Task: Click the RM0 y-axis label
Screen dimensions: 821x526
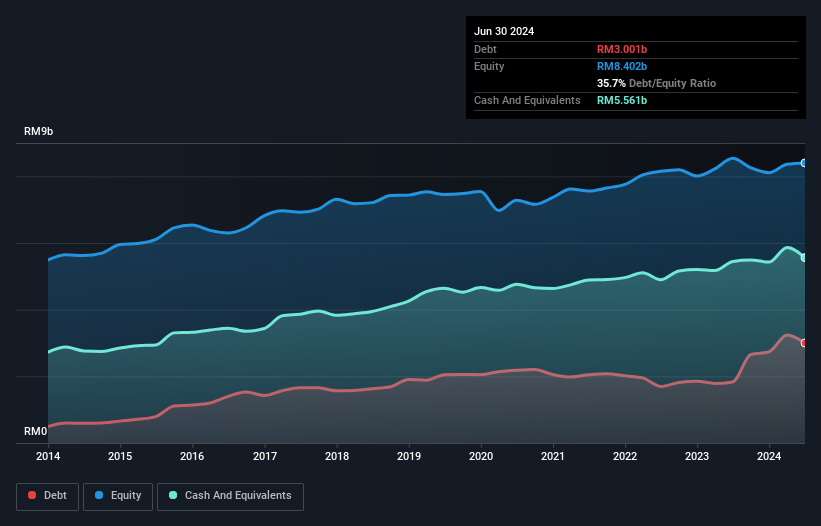Action: point(36,431)
